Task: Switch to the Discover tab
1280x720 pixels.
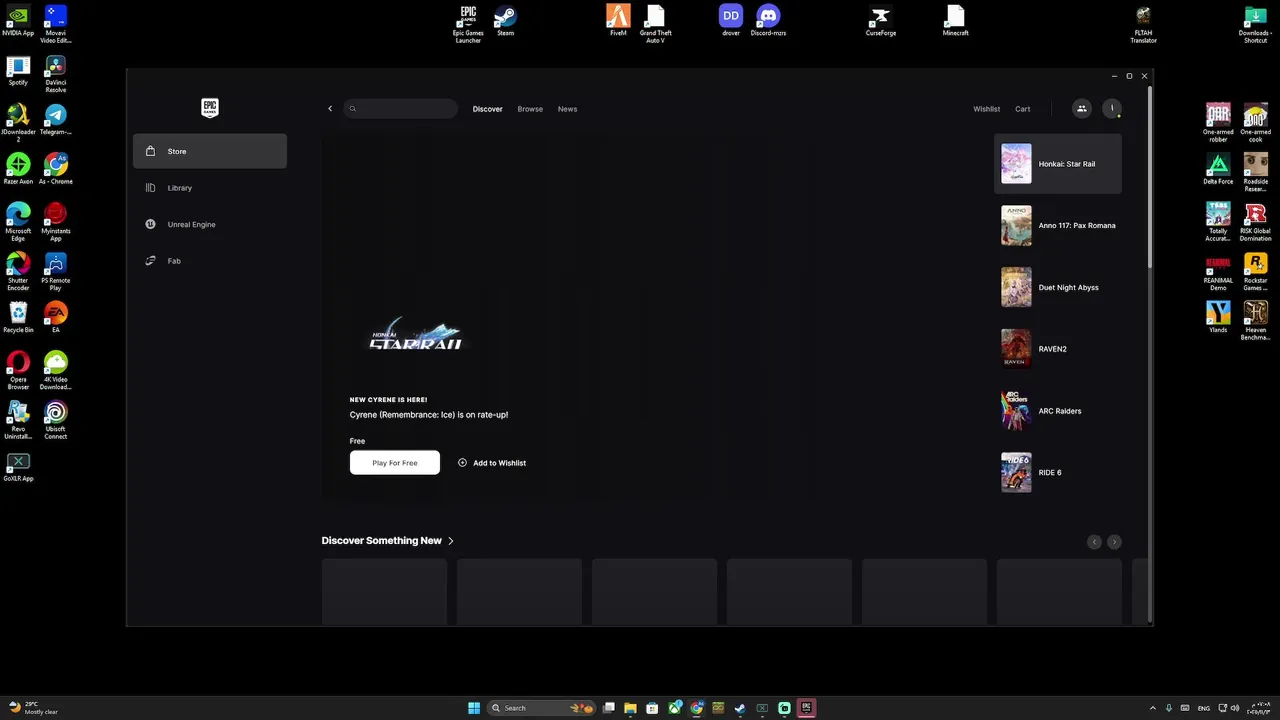Action: coord(488,109)
